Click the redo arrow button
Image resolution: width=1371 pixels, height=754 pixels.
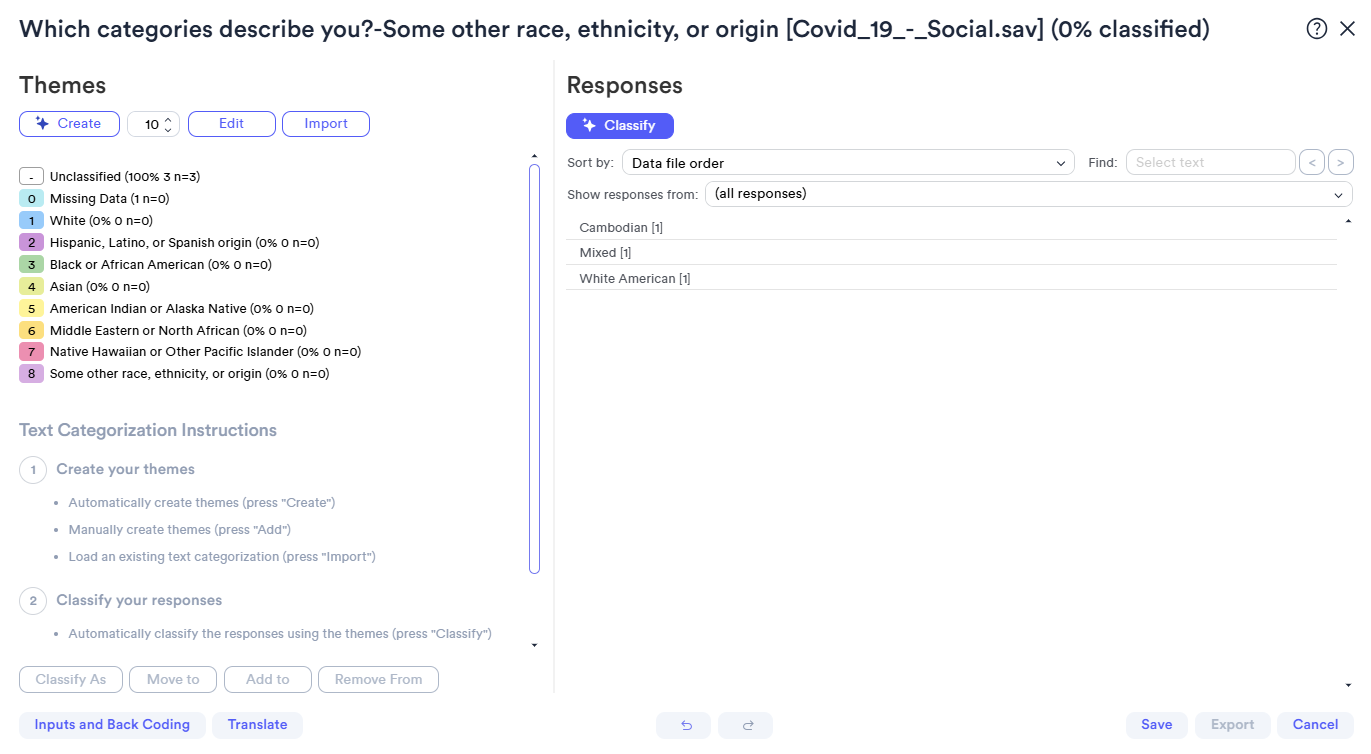click(745, 725)
